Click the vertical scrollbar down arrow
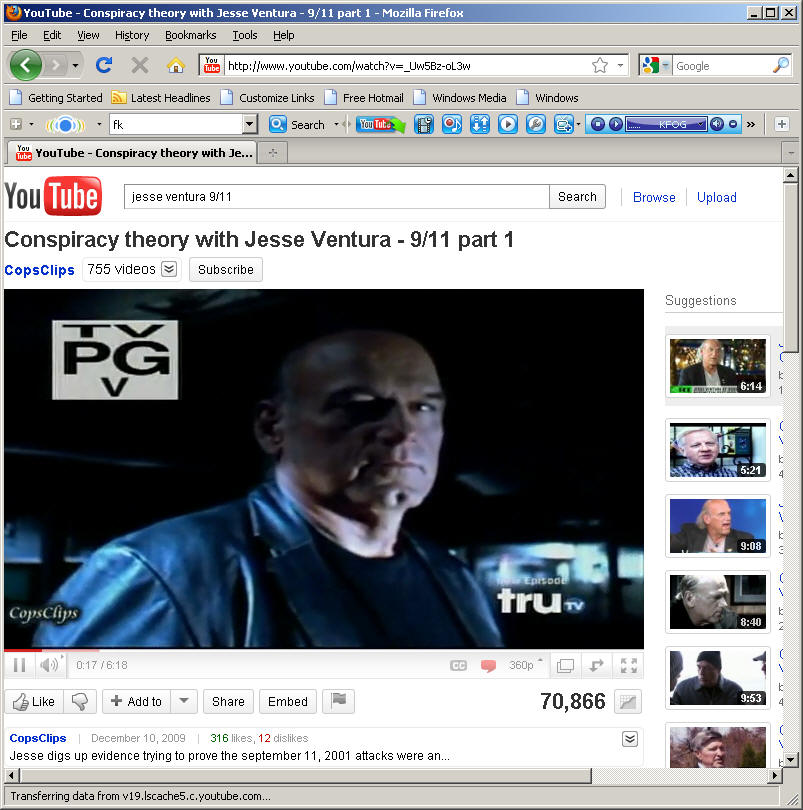The width and height of the screenshot is (803, 810). tap(790, 760)
